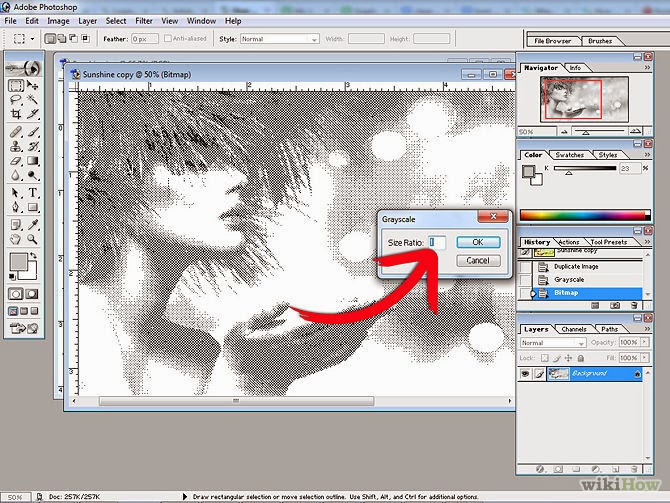This screenshot has width=670, height=503.
Task: Select the Magic Wand tool
Action: coord(32,100)
